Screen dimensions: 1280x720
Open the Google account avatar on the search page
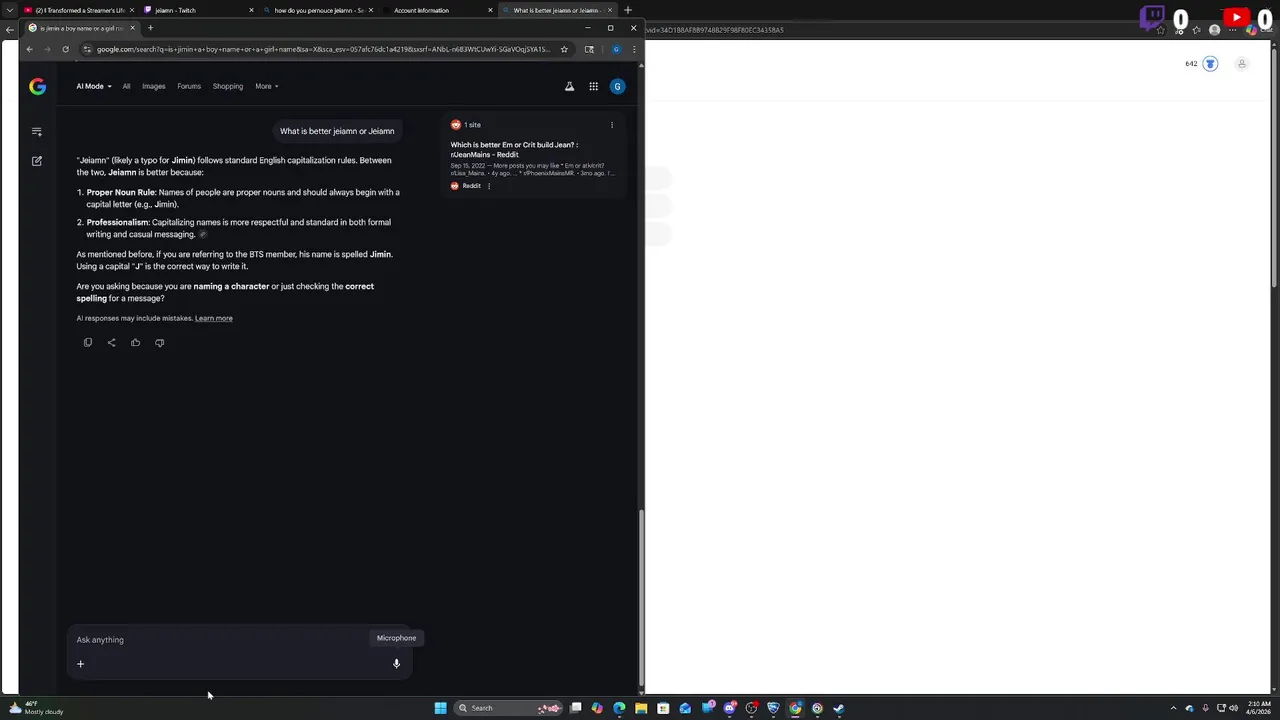pyautogui.click(x=617, y=86)
